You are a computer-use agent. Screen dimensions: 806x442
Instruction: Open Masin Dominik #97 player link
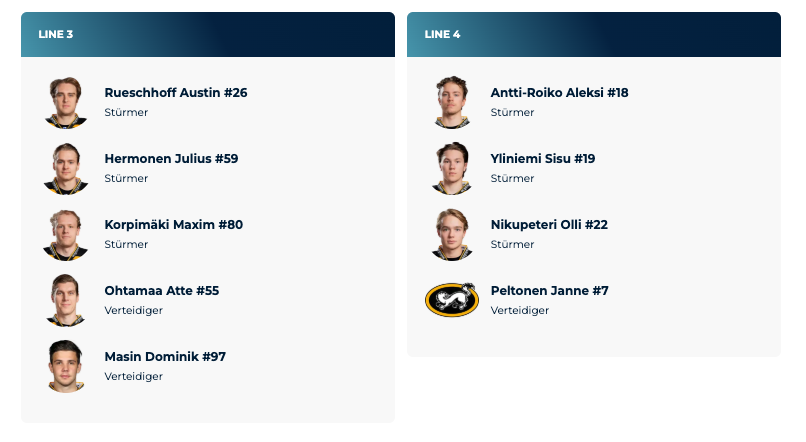[x=165, y=357]
